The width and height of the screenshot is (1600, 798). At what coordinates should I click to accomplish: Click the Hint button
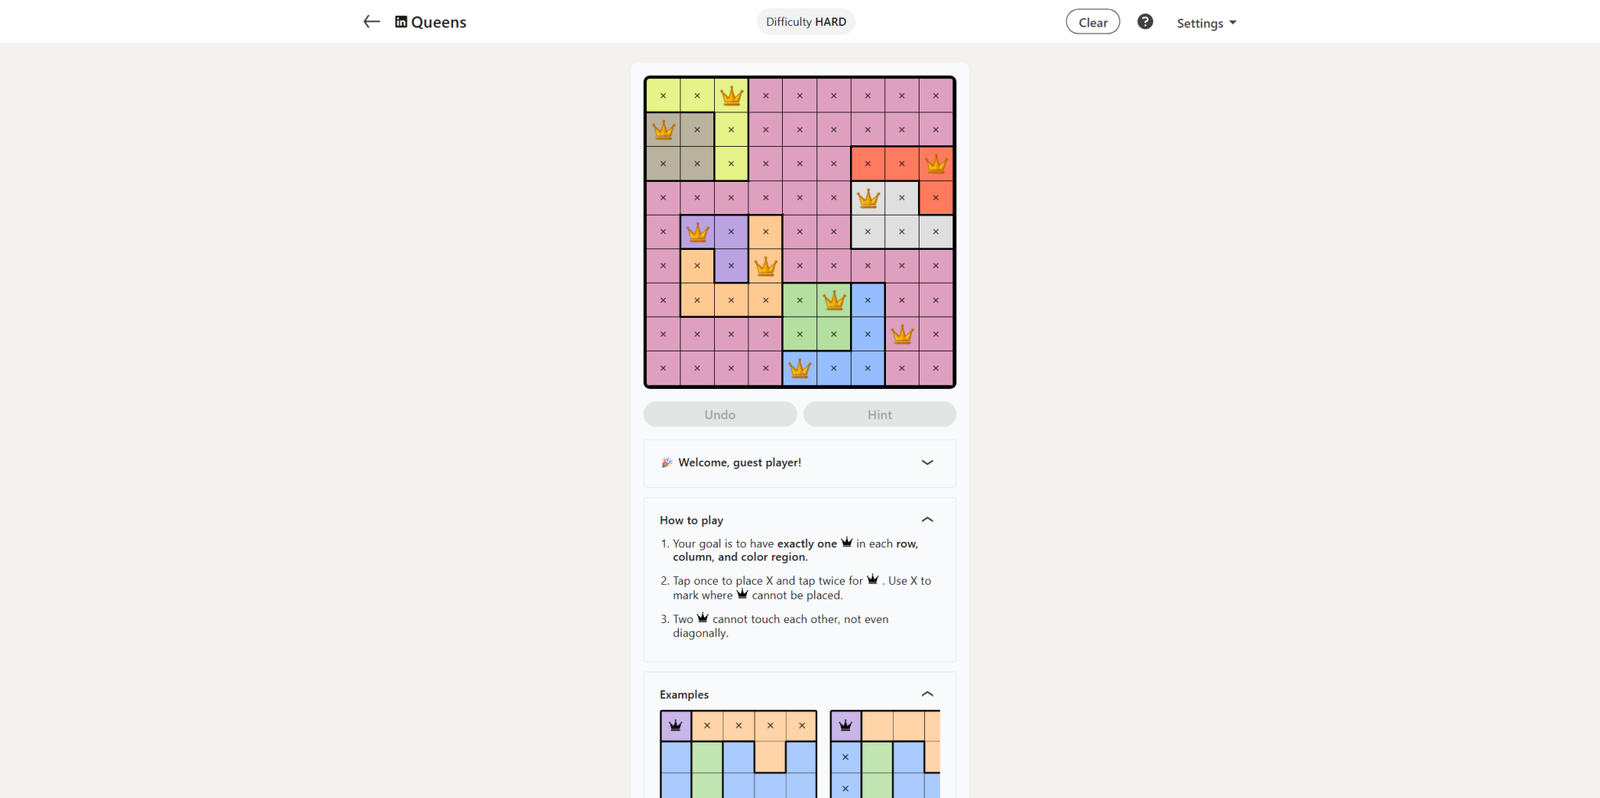point(880,414)
